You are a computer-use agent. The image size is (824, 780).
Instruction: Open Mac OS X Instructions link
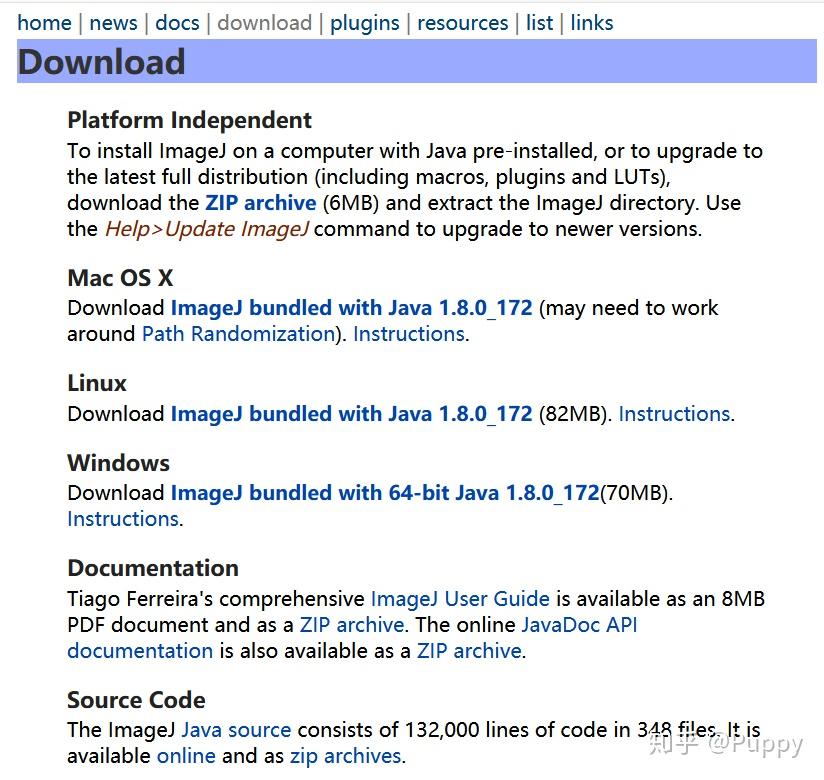point(408,334)
